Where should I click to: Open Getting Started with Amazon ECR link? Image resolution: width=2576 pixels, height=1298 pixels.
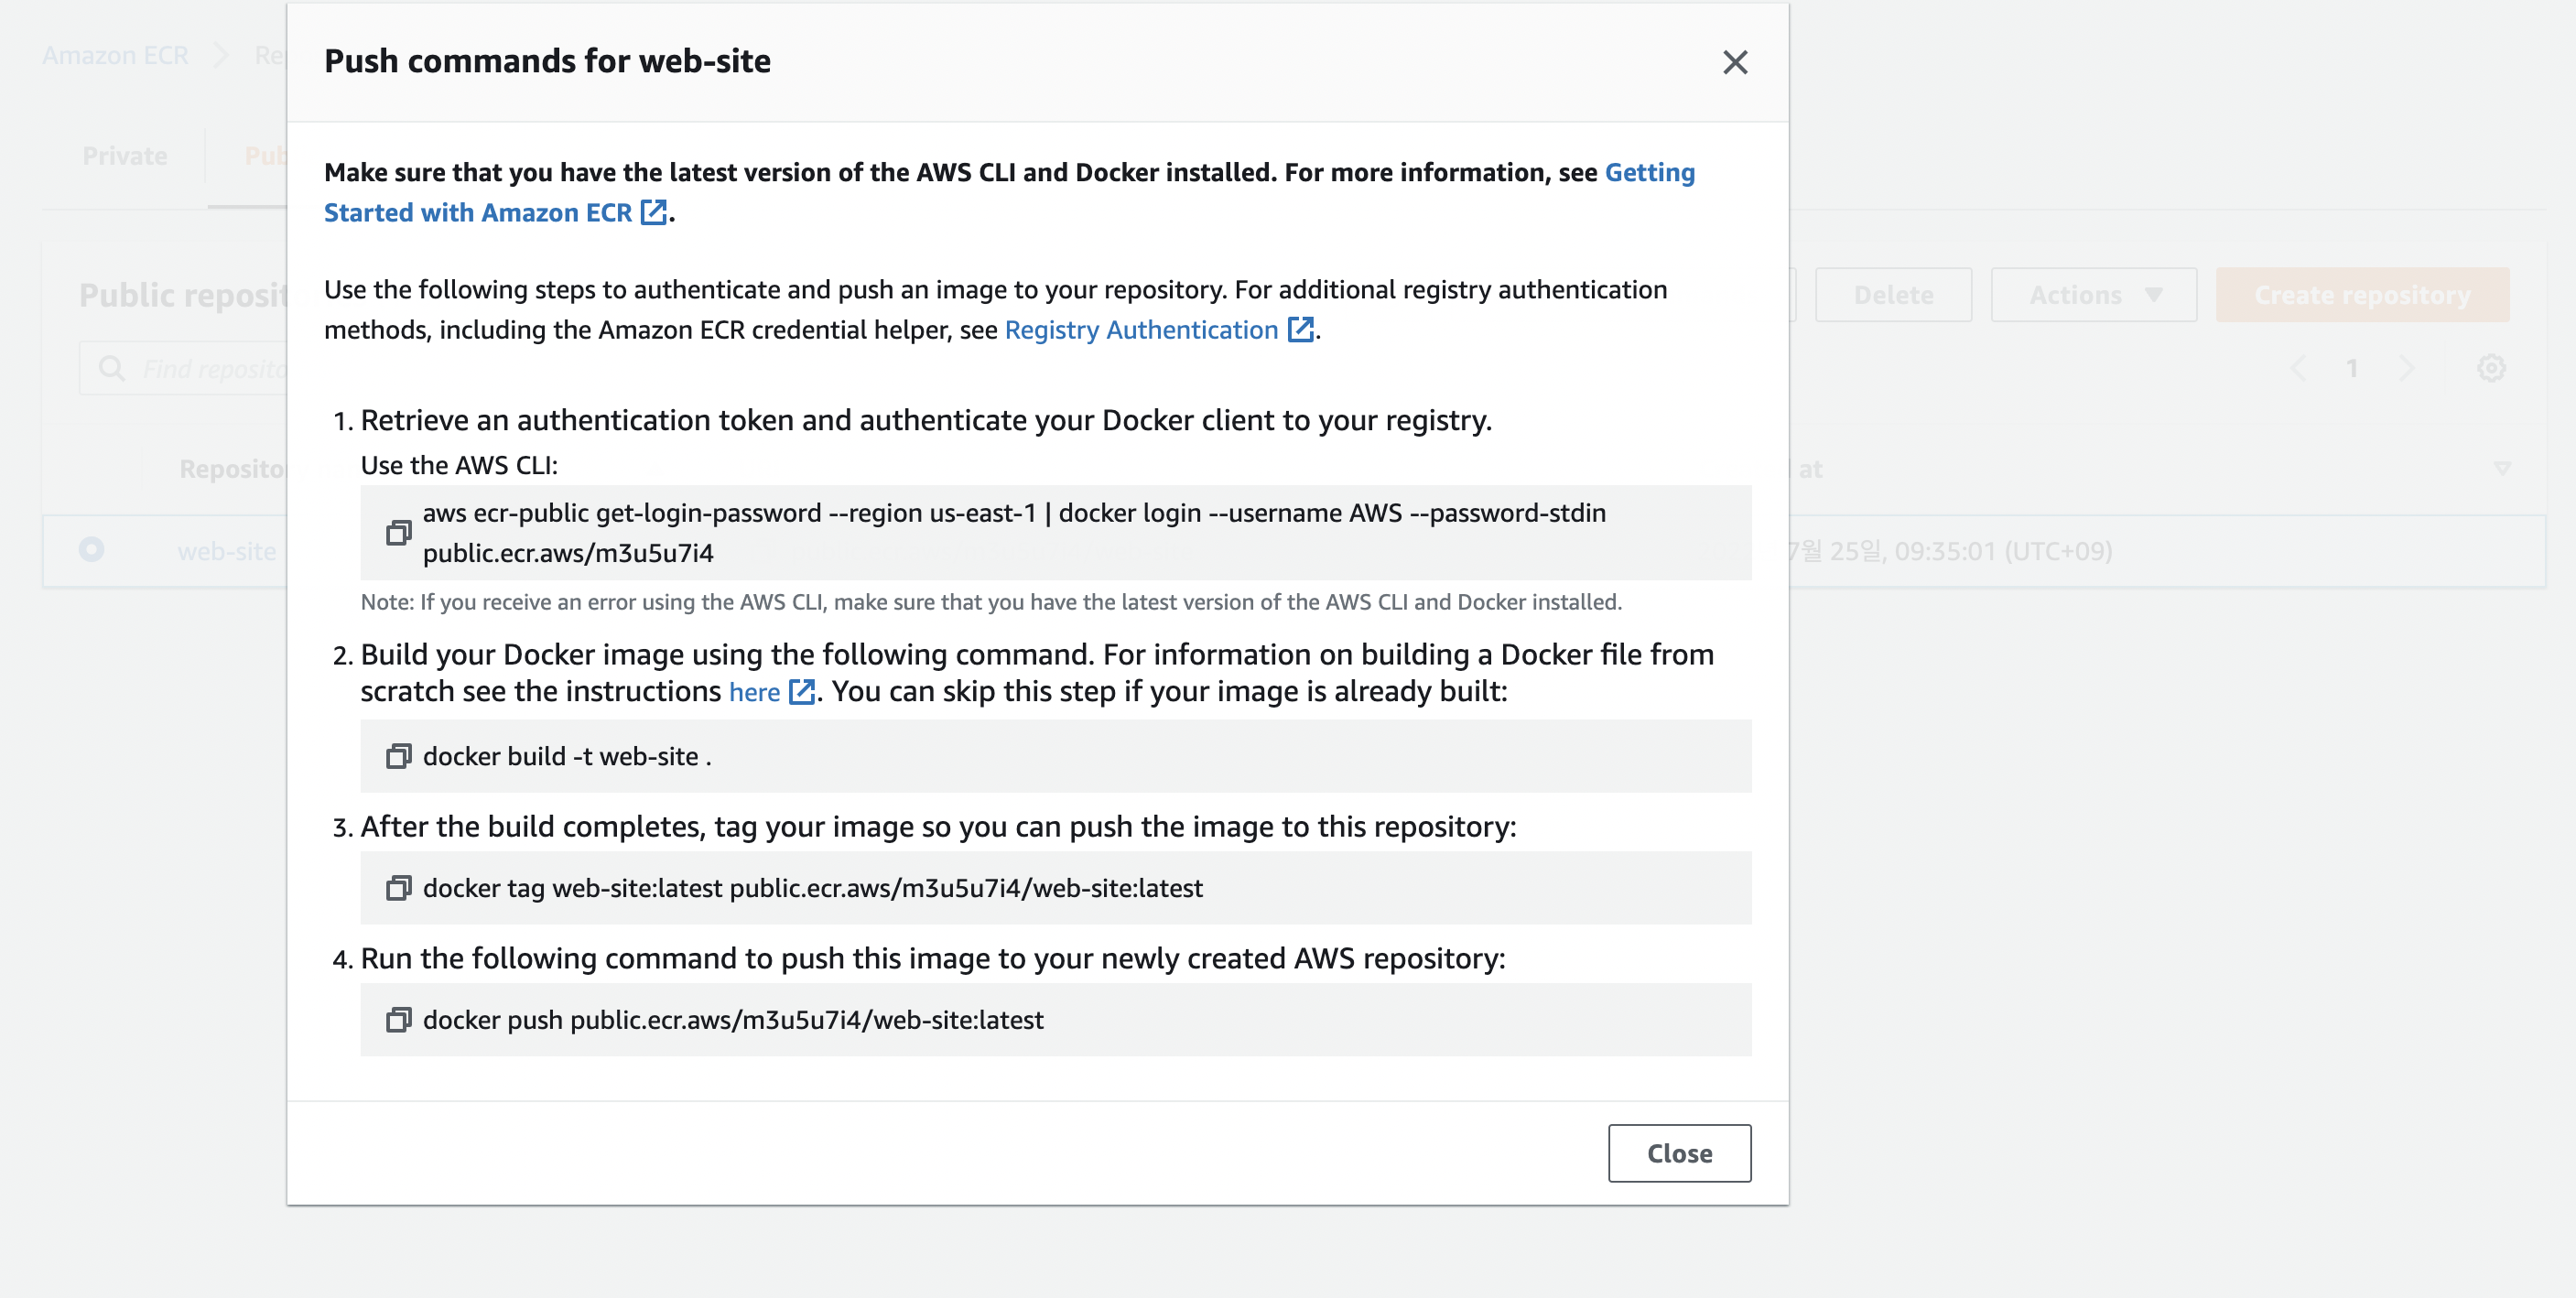477,213
